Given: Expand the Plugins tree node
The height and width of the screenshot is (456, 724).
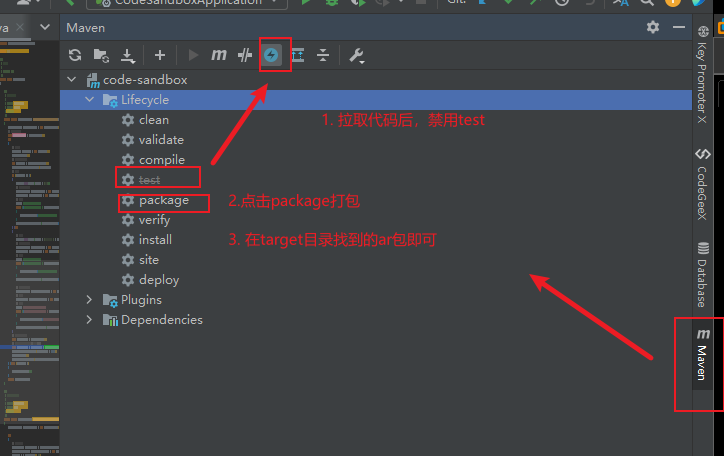Looking at the screenshot, I should click(x=90, y=300).
